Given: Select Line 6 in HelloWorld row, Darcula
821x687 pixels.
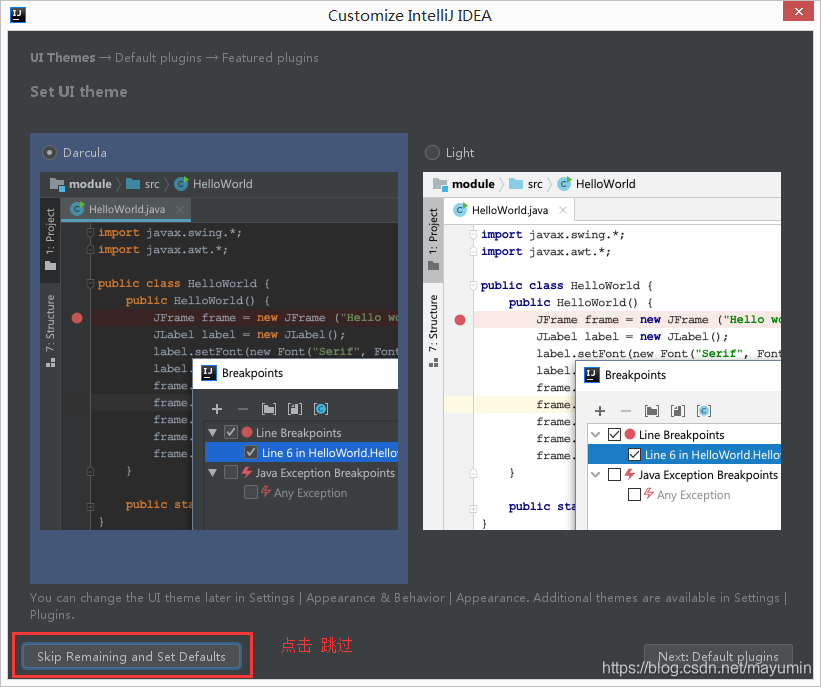Looking at the screenshot, I should 301,452.
